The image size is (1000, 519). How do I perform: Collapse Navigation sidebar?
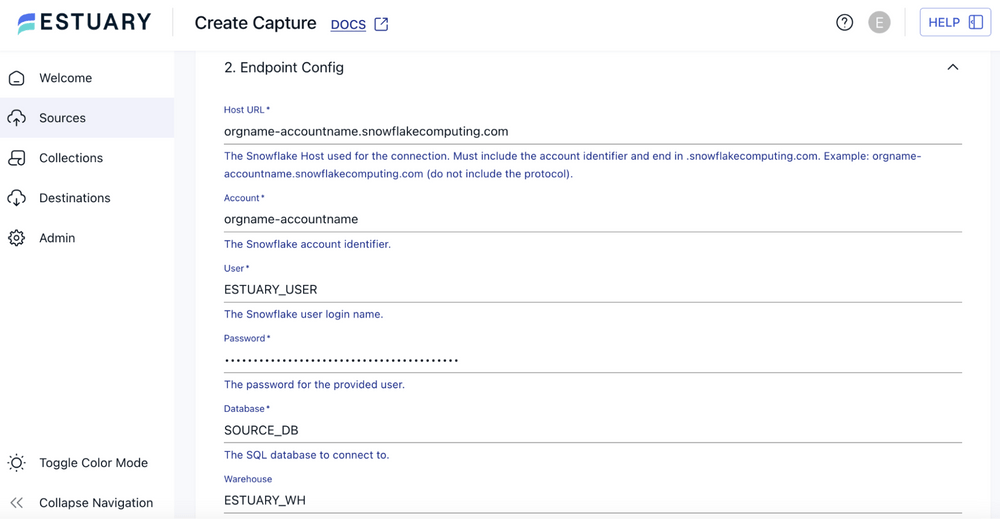click(x=95, y=503)
